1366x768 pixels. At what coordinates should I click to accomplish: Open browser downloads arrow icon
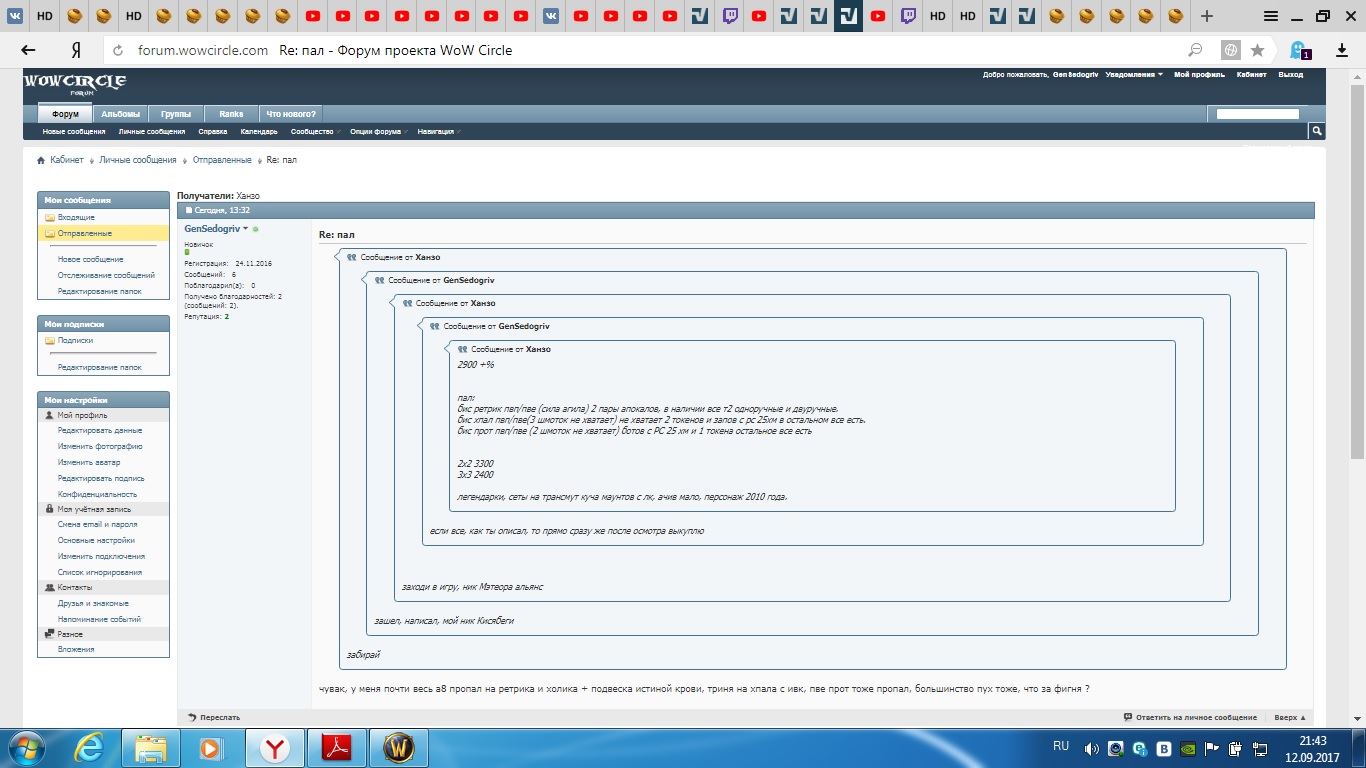point(1342,50)
